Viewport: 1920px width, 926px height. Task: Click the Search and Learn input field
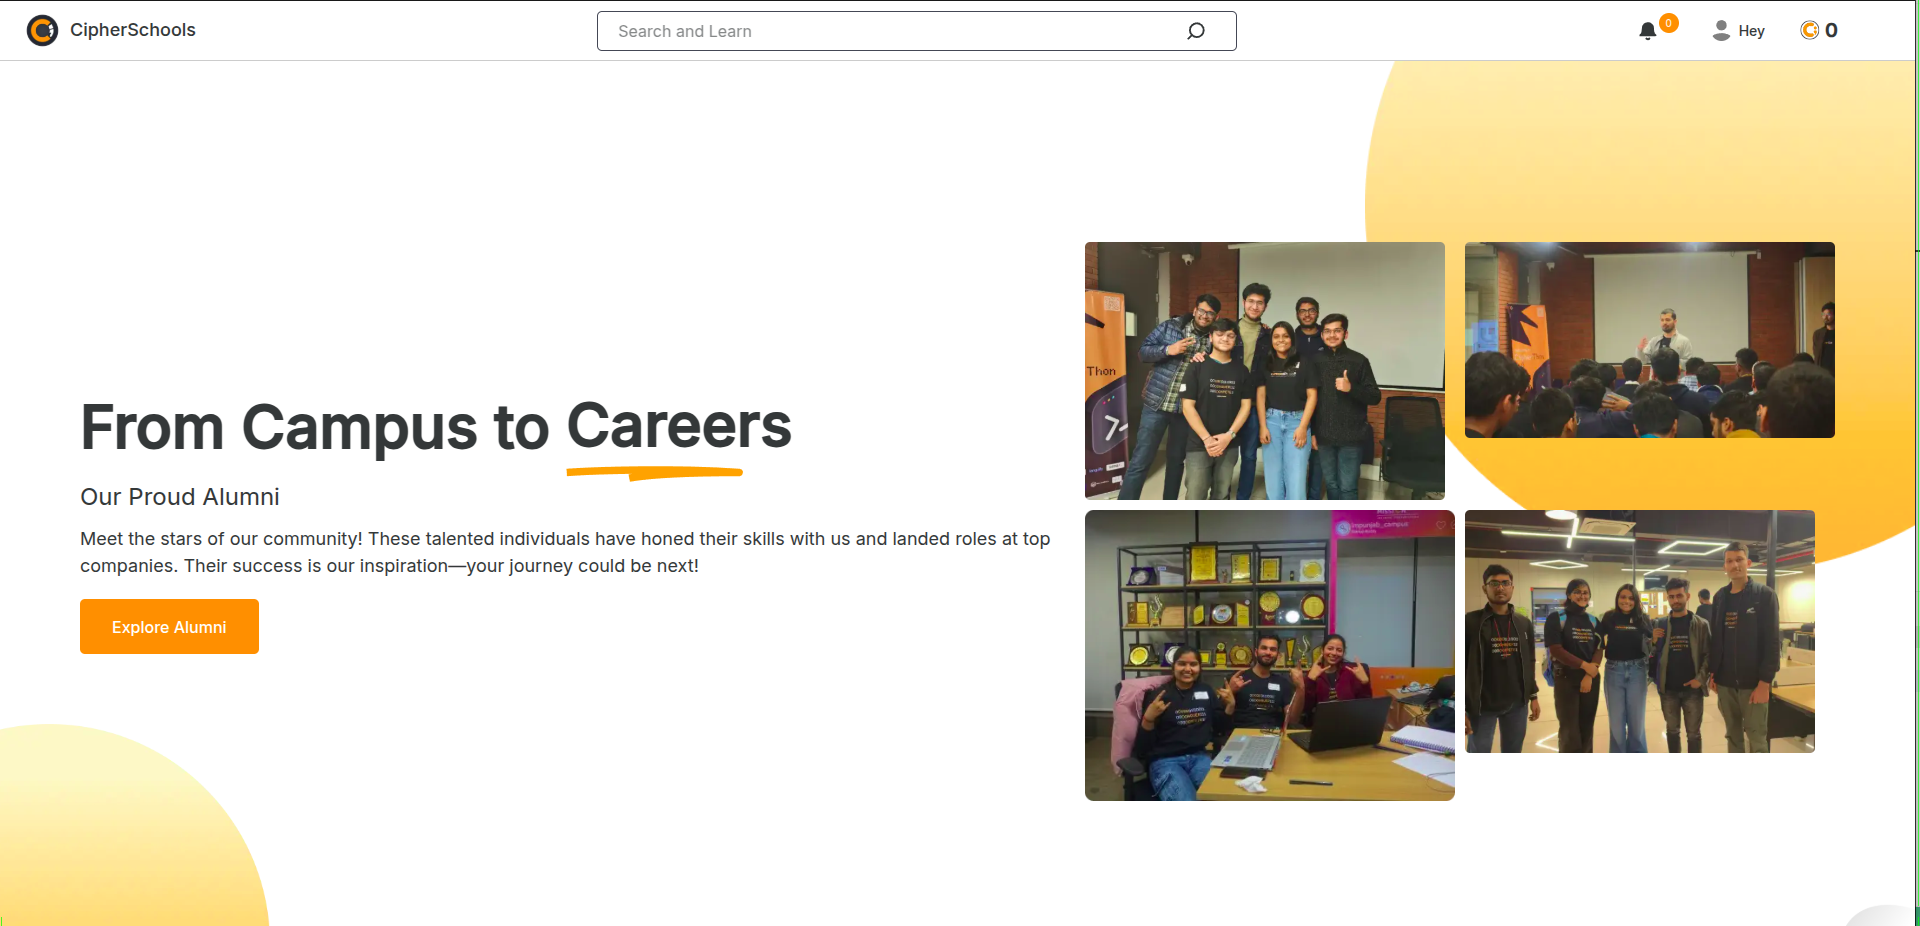pyautogui.click(x=900, y=31)
